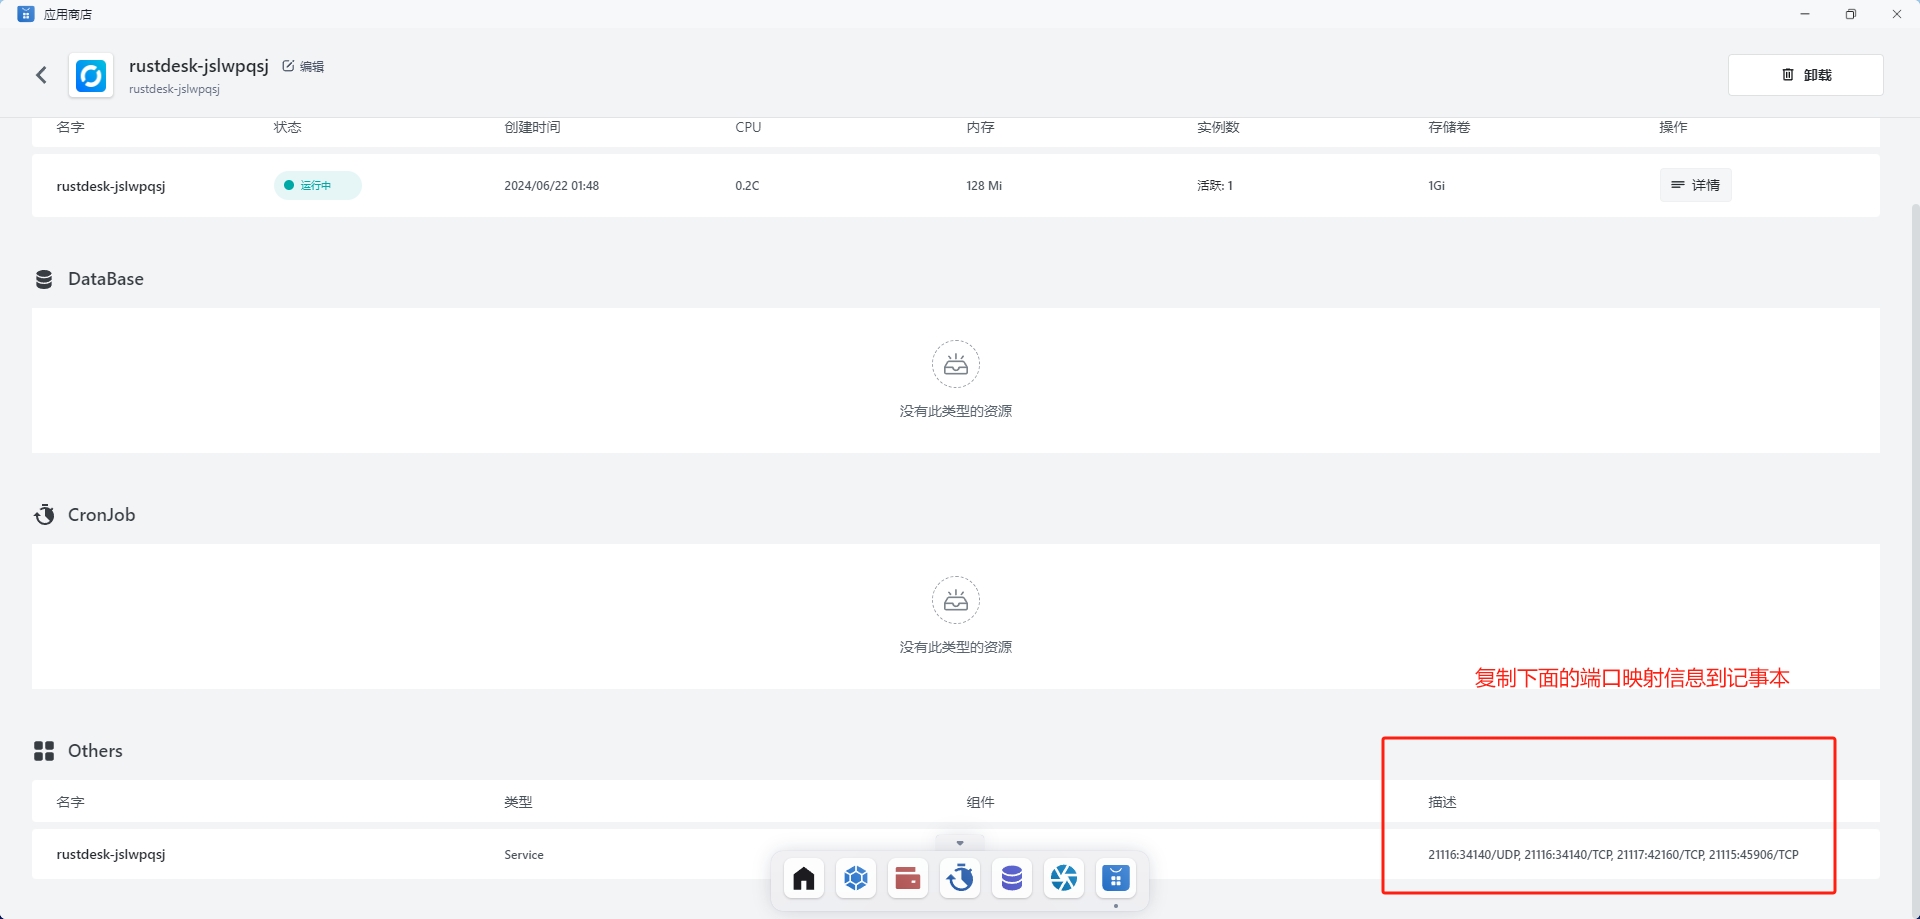Click the Others section grid icon
Screen dimensions: 1920x919
[x=44, y=751]
